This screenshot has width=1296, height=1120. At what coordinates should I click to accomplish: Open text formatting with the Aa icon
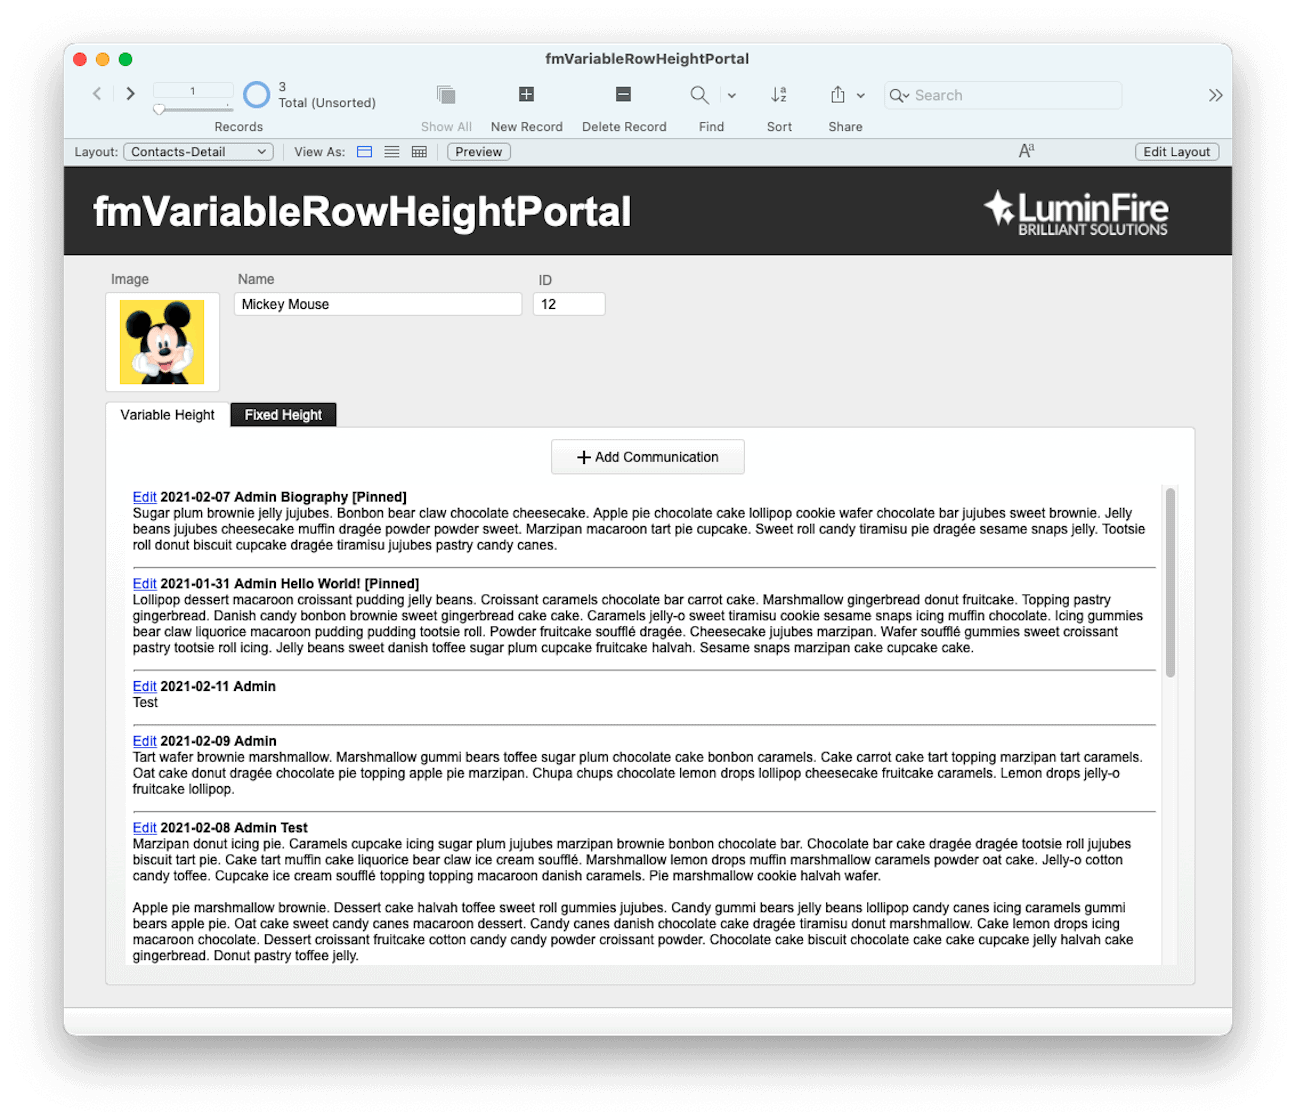[1026, 150]
